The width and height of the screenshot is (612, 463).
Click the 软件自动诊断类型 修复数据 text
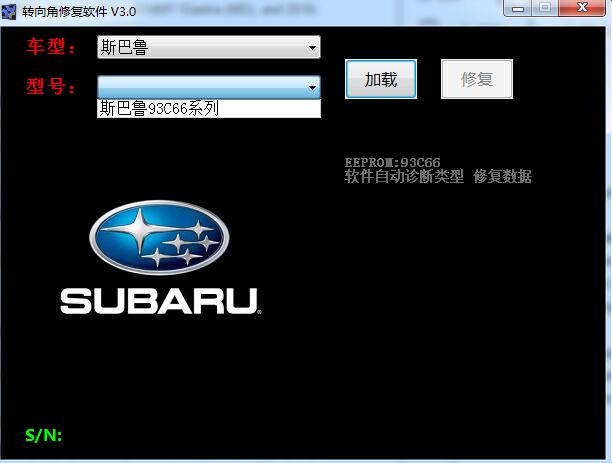pos(438,176)
